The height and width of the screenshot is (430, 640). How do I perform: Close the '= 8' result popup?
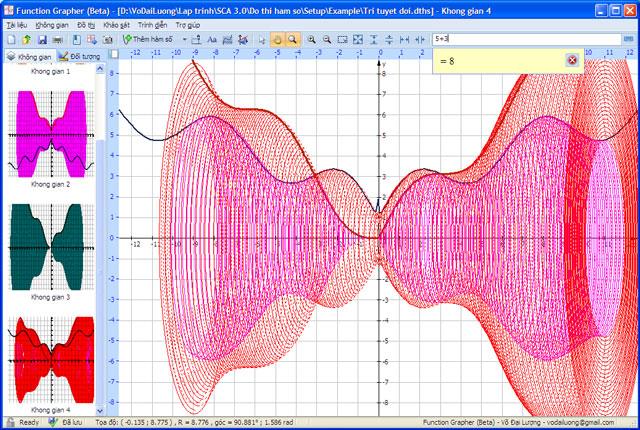click(572, 61)
